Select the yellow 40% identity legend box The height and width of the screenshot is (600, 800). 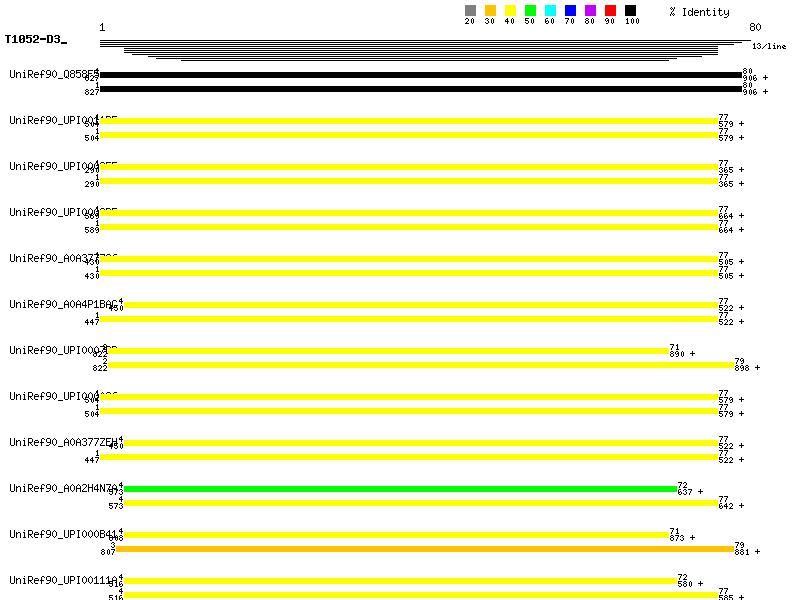point(510,11)
